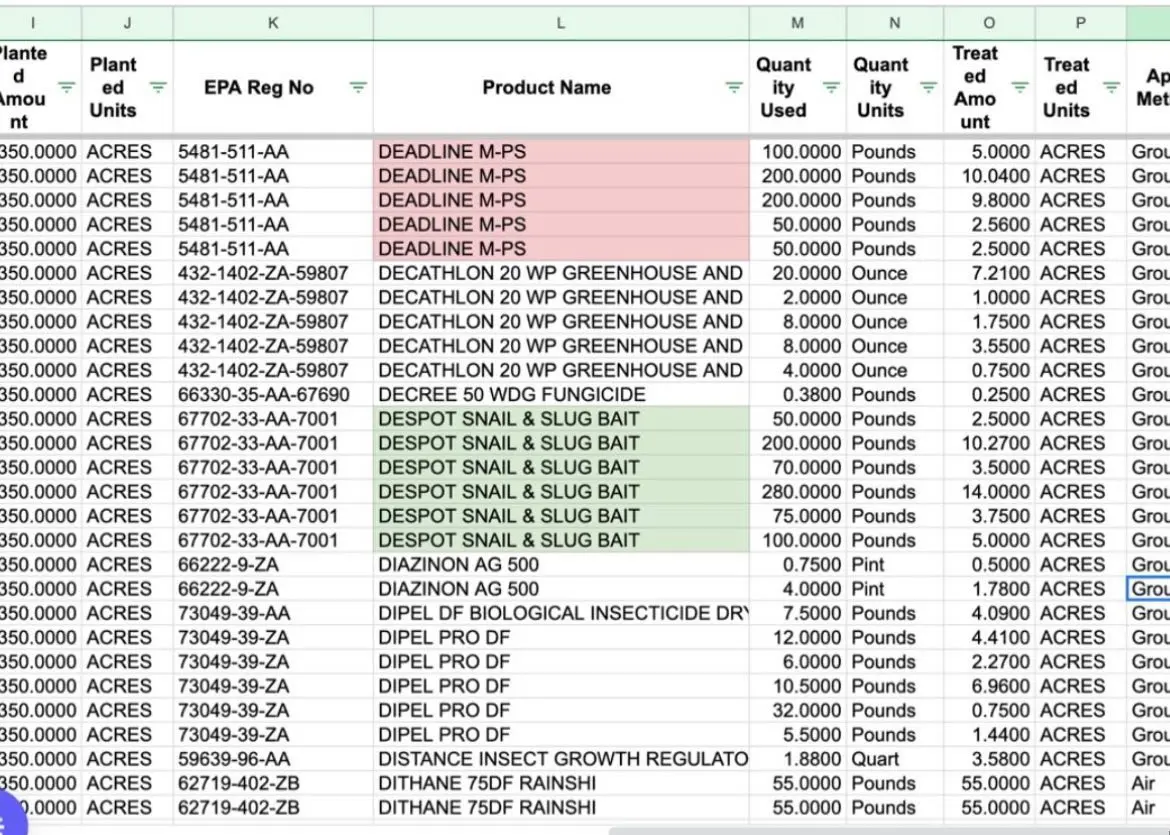This screenshot has width=1170, height=835.
Task: Select treated amount "3.5500" cell
Action: [989, 346]
